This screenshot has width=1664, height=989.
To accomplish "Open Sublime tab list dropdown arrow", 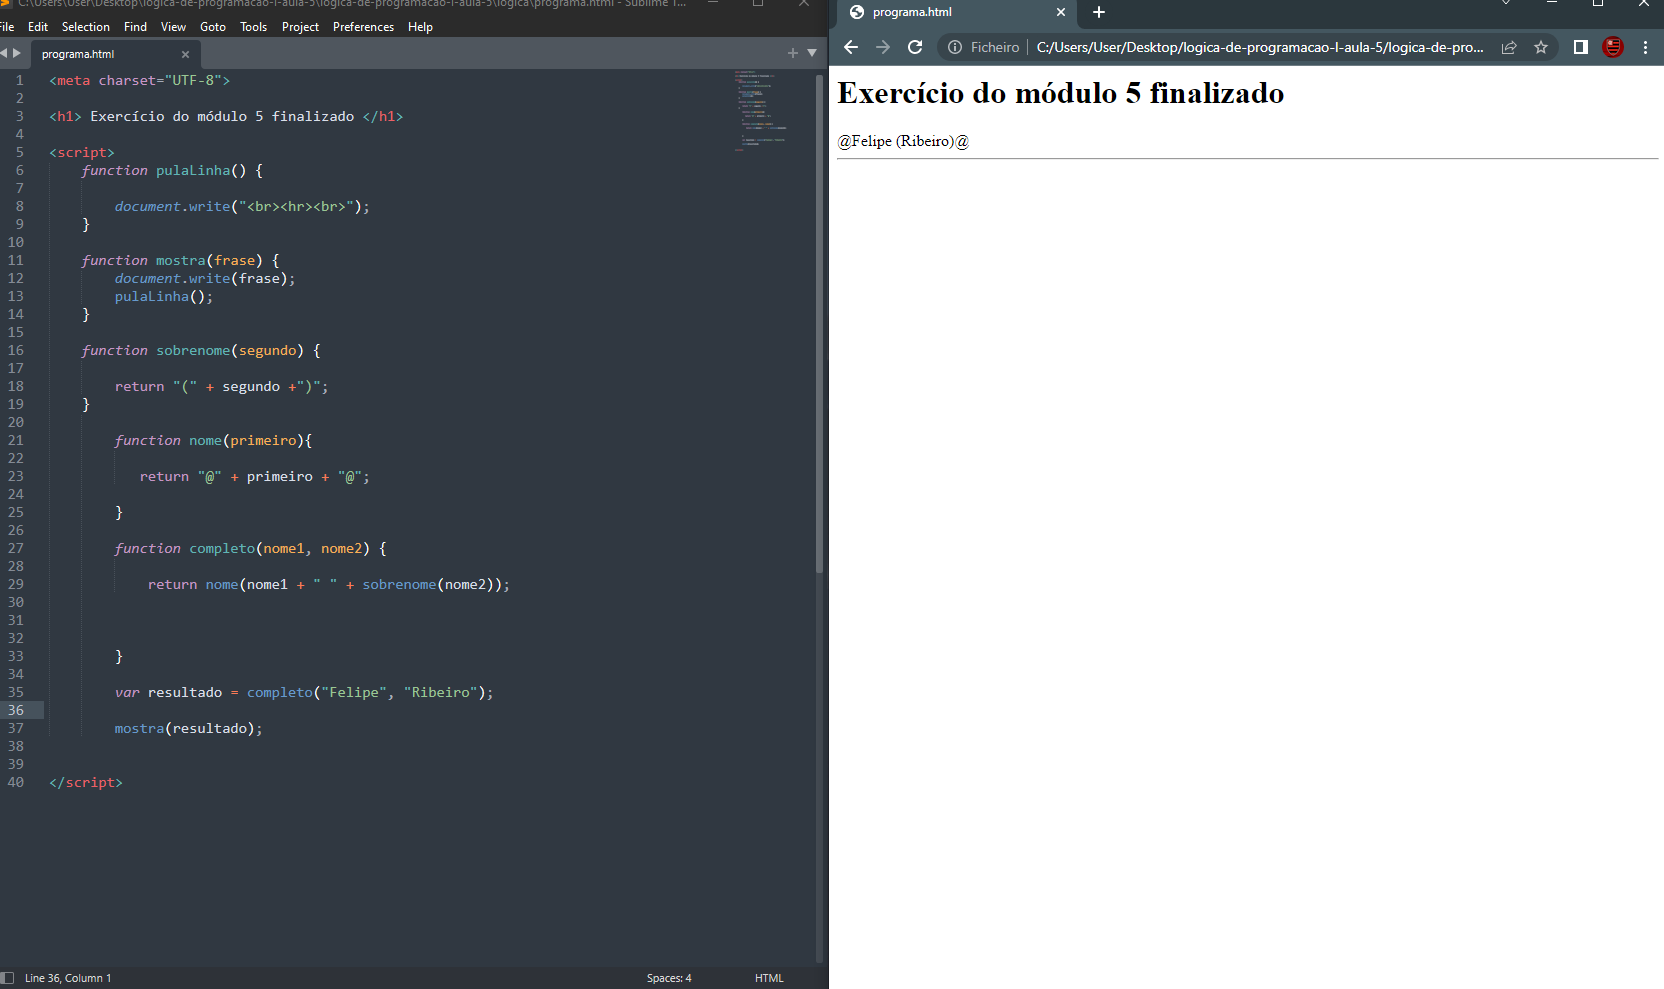I will tap(812, 53).
